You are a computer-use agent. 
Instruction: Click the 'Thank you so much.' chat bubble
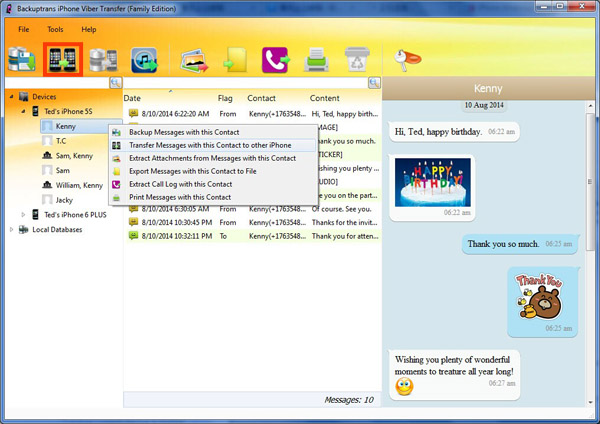click(520, 244)
